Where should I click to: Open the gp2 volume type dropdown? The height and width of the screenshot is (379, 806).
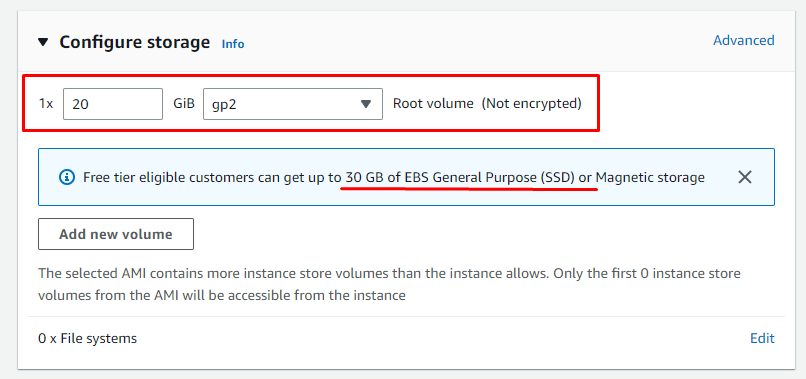coord(293,104)
